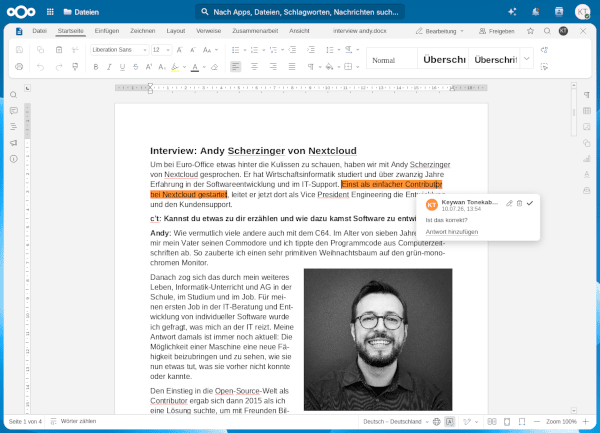Open paragraph settings in right sidebar
The width and height of the screenshot is (600, 433).
[587, 94]
